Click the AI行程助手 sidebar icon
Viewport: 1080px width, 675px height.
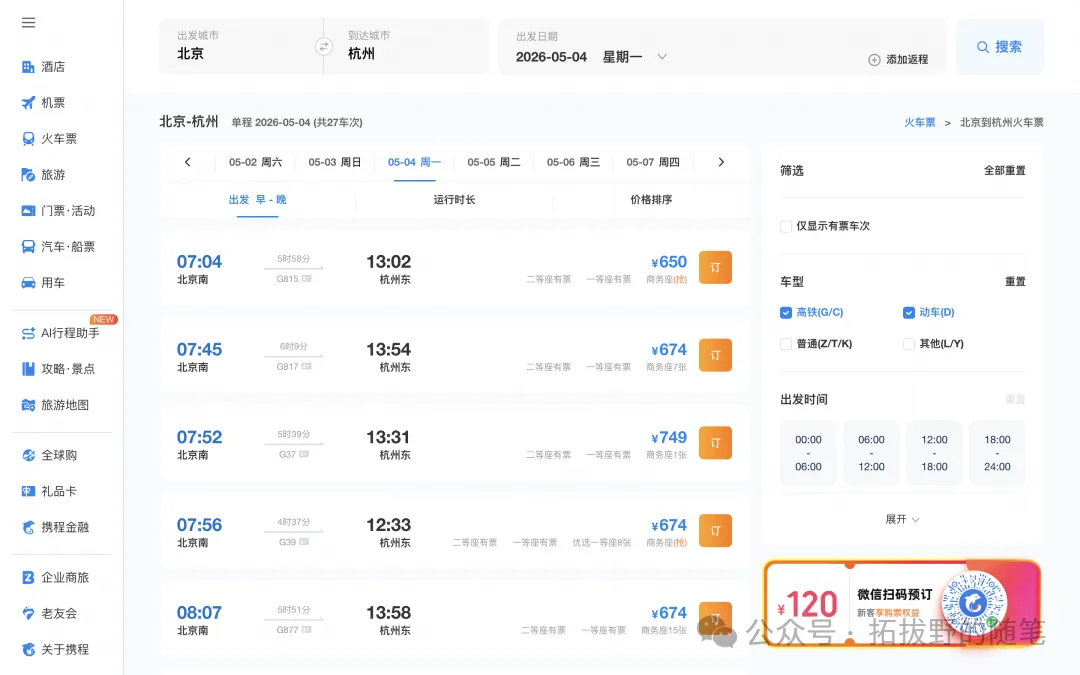[x=28, y=333]
